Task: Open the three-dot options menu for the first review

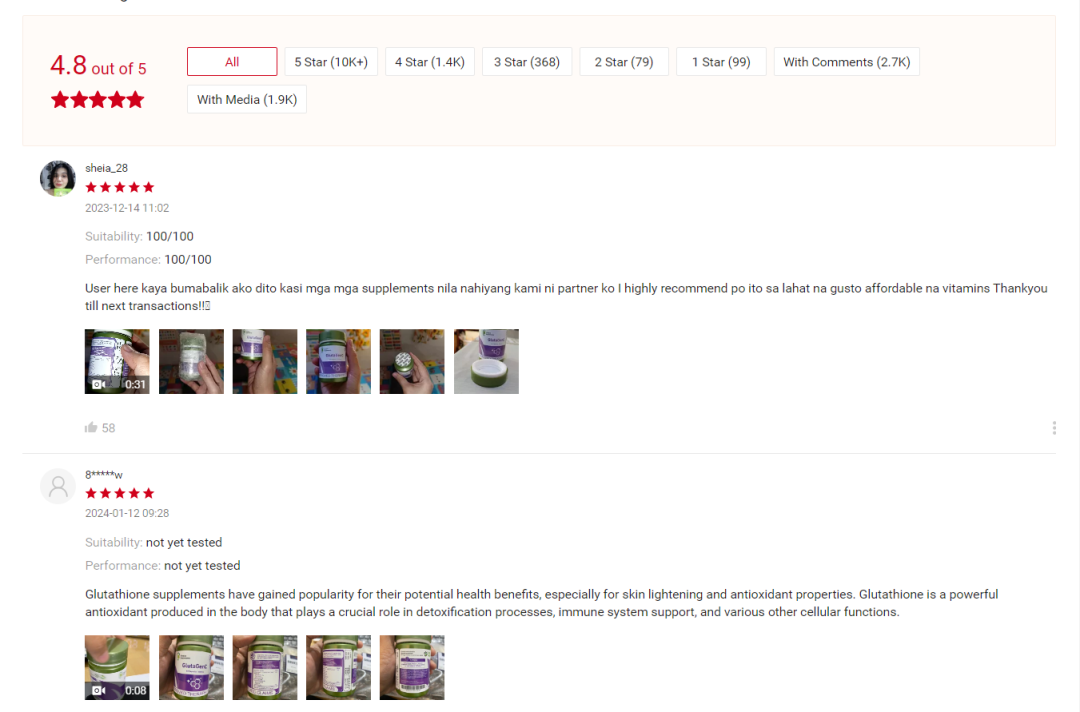Action: click(x=1054, y=428)
